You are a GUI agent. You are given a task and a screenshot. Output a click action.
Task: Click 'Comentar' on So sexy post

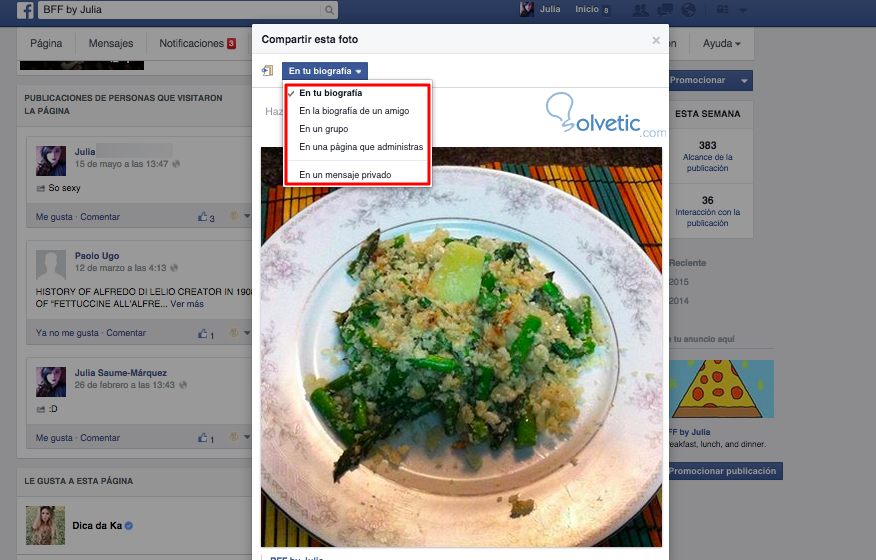click(100, 217)
